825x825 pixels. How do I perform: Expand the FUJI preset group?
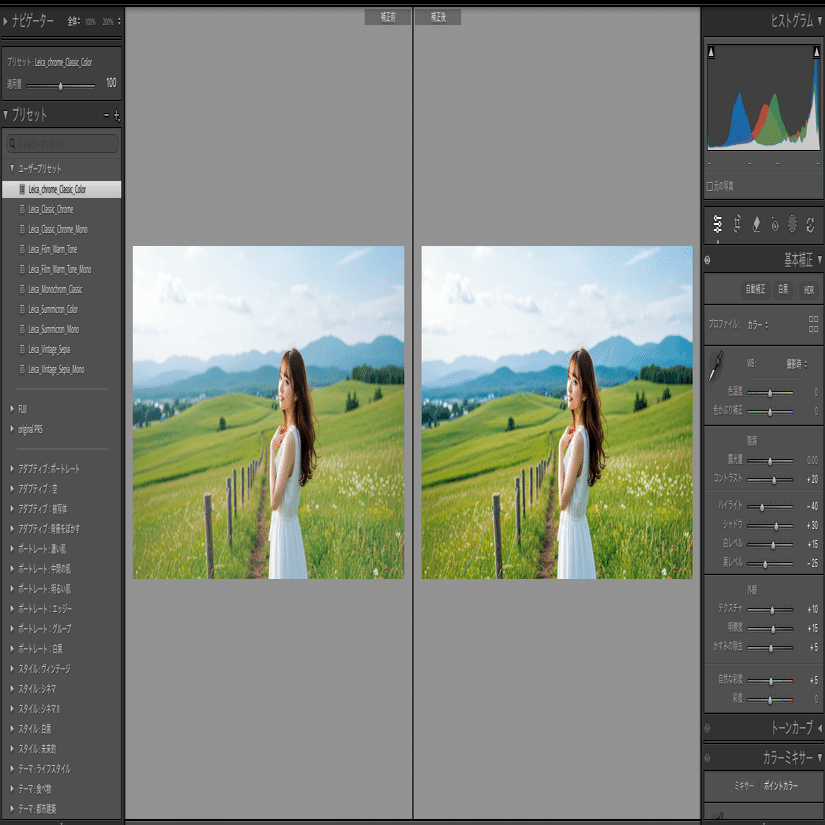click(12, 408)
